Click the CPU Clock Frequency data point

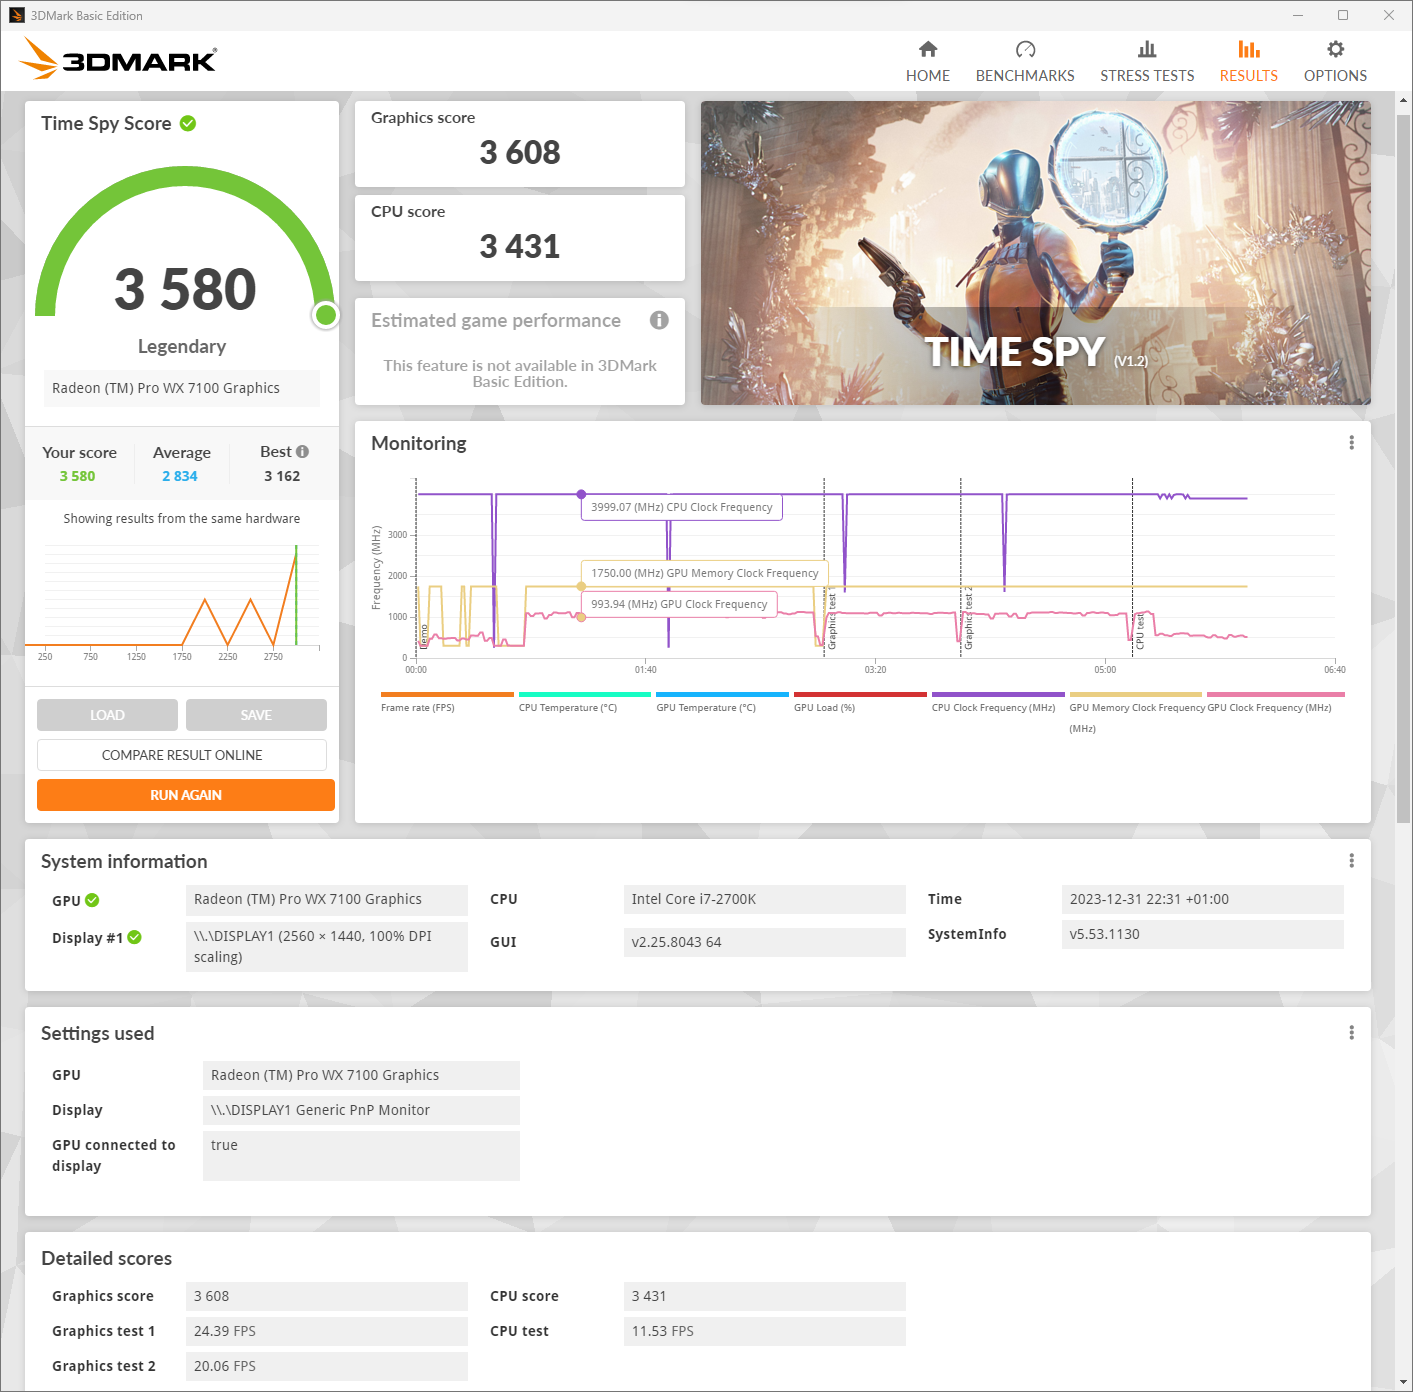[581, 494]
